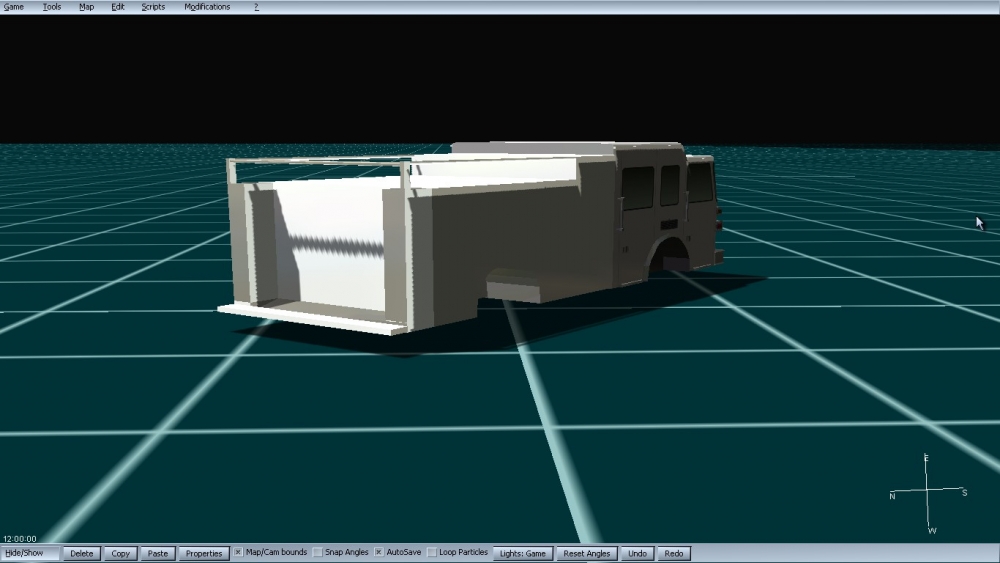Click the Lights: Game button
This screenshot has width=1000, height=563.
click(523, 553)
